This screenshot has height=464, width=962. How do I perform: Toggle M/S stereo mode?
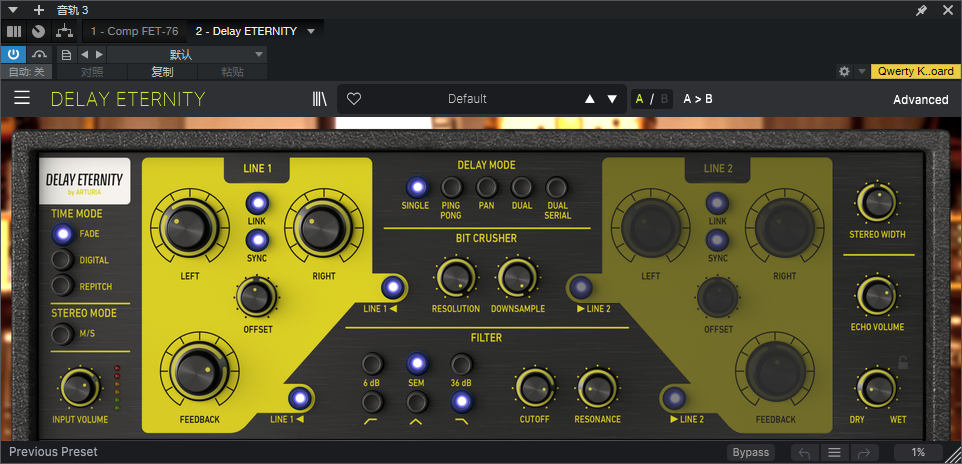[62, 334]
